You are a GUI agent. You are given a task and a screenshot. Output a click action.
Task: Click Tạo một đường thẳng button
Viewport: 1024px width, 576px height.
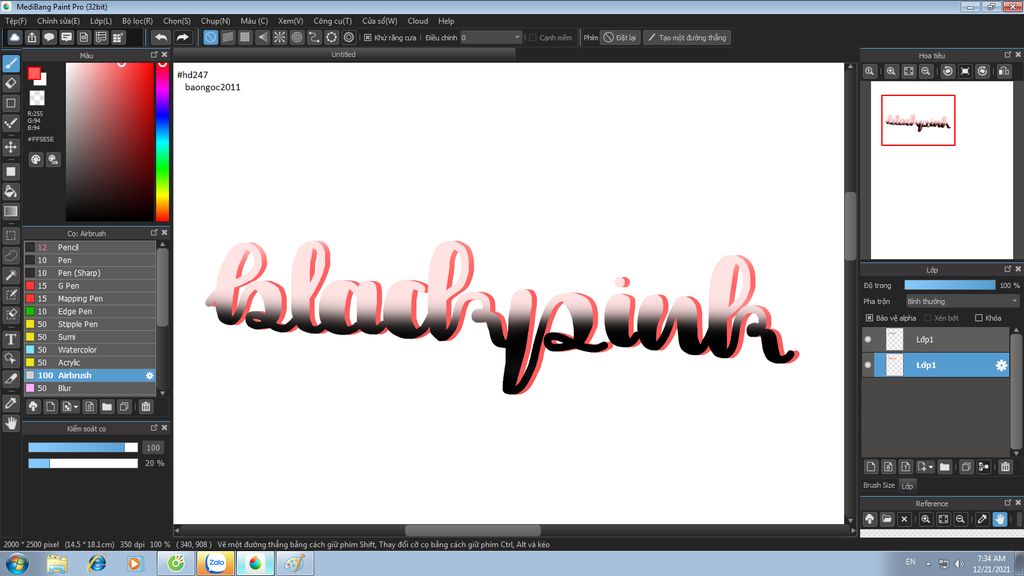tap(687, 37)
